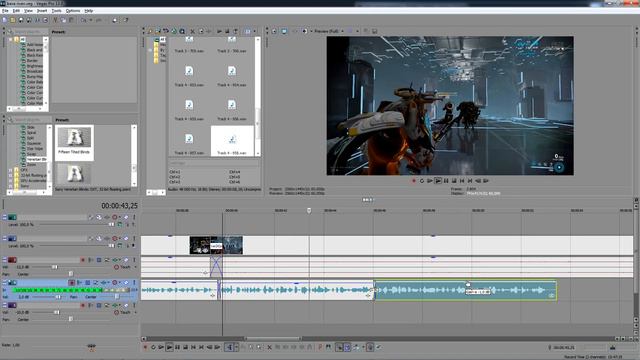Click Vol slider handle on red audio track
Image resolution: width=640 pixels, height=360 pixels.
(55, 267)
